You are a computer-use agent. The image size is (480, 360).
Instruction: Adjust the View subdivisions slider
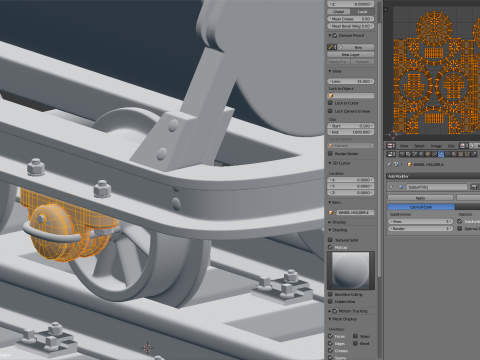point(421,221)
